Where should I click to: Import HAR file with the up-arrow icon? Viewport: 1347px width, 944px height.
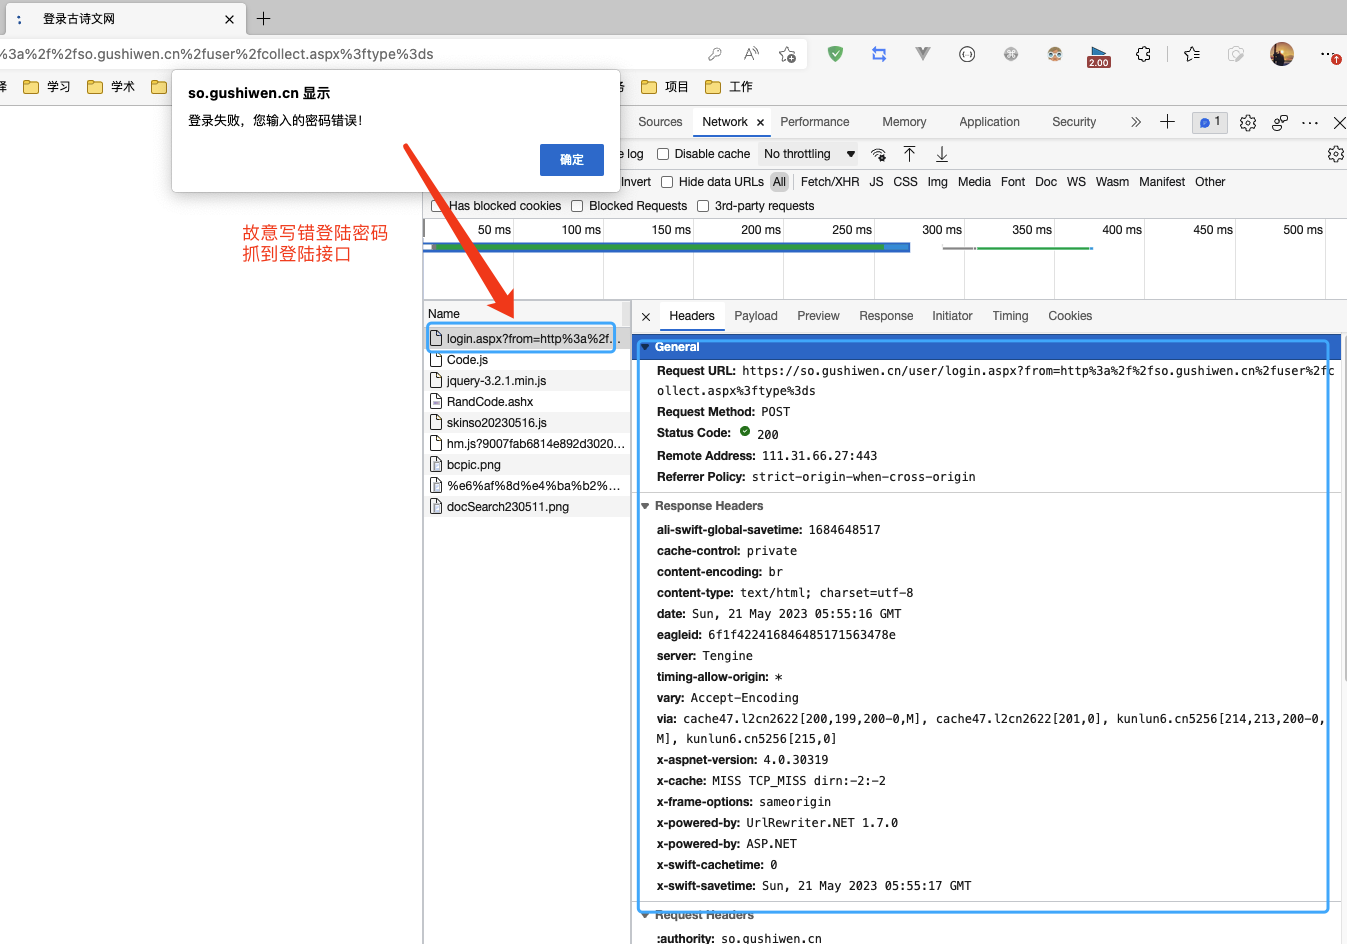[x=909, y=154]
